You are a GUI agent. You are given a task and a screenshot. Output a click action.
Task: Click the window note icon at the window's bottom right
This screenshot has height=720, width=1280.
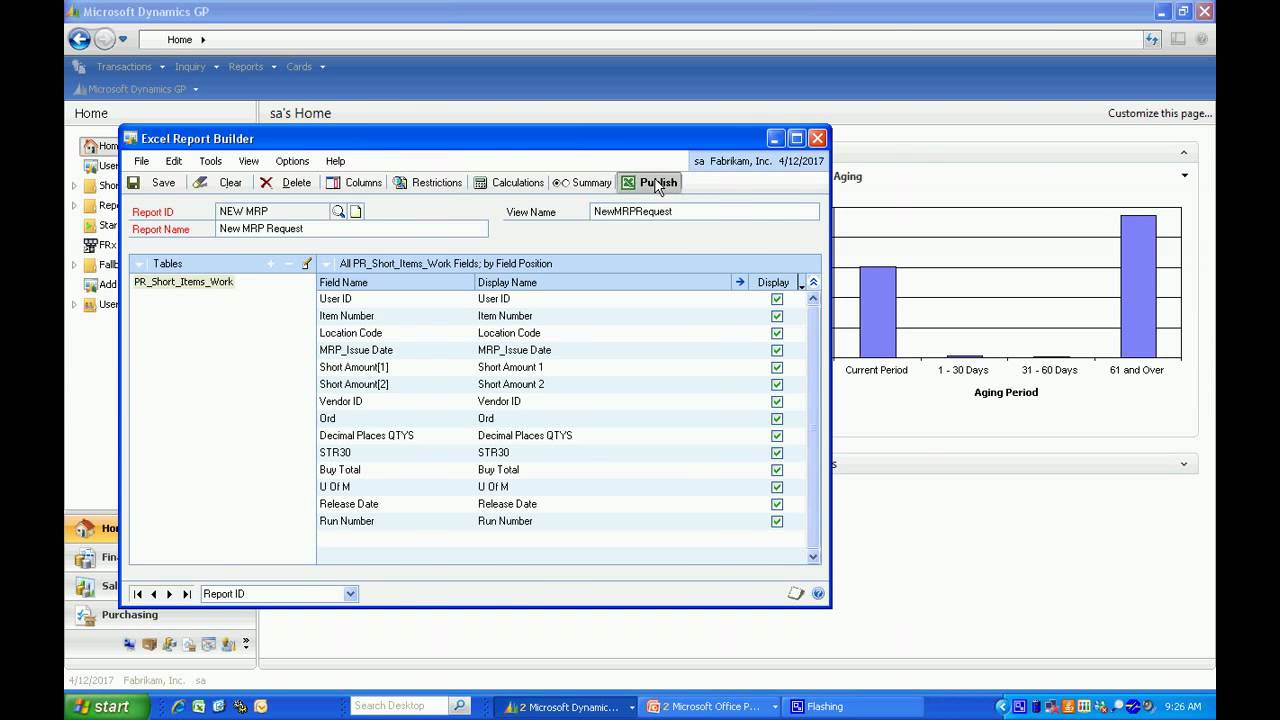coord(796,594)
